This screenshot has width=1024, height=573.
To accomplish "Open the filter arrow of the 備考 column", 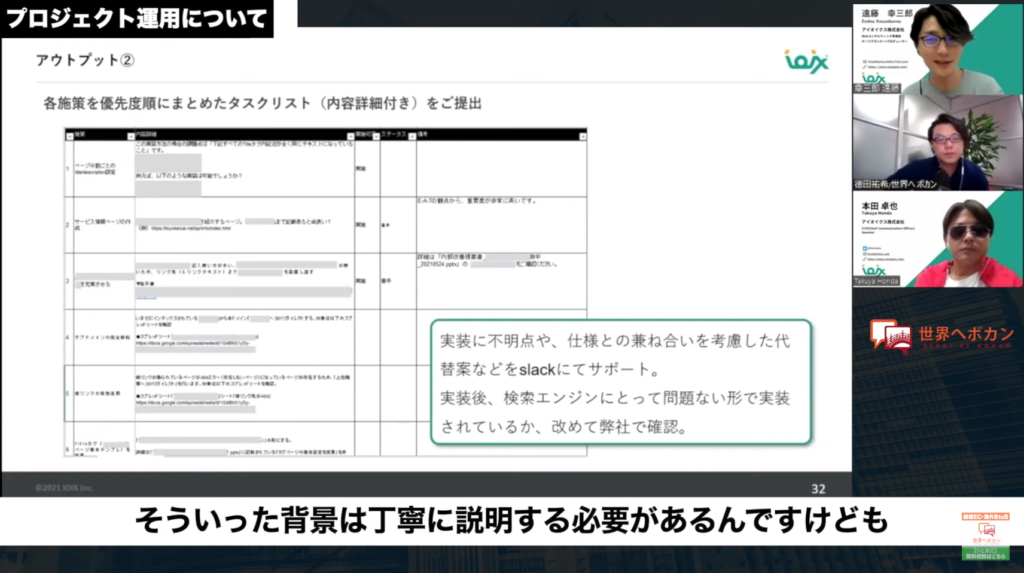I will point(583,137).
